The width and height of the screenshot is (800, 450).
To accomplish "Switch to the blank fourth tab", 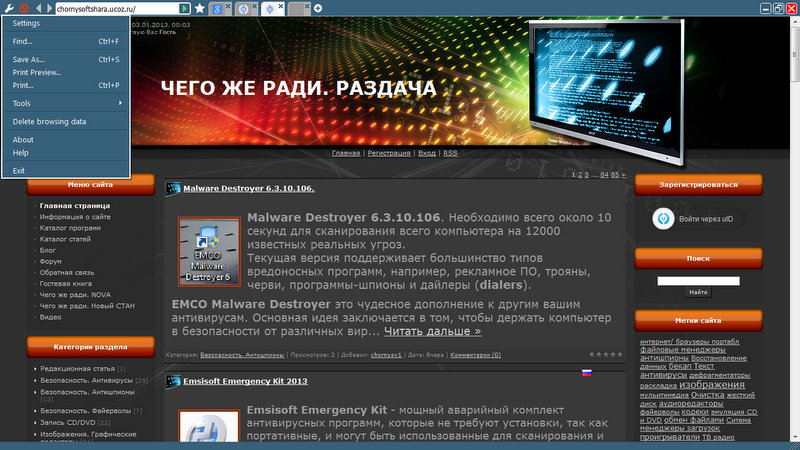I will [x=295, y=9].
